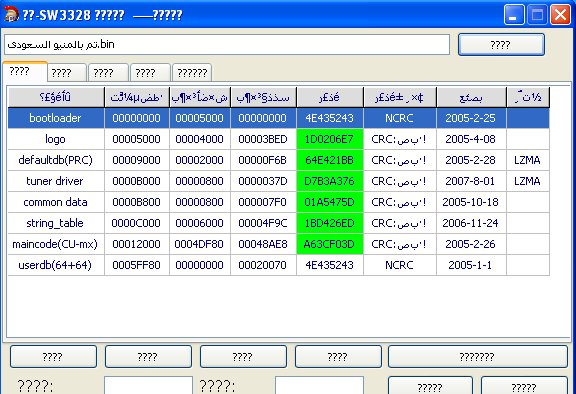Click 4E435243 in the bootloader row
Image resolution: width=576 pixels, height=394 pixels.
[330, 118]
